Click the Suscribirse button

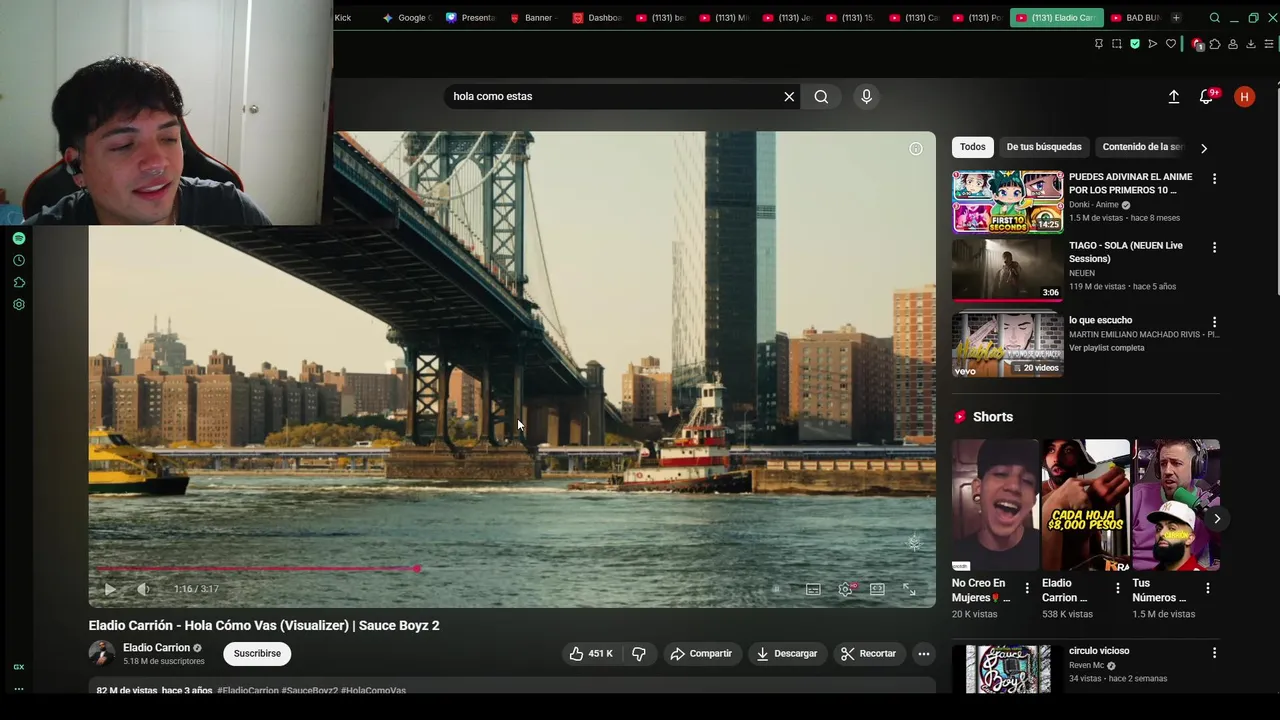click(x=257, y=653)
